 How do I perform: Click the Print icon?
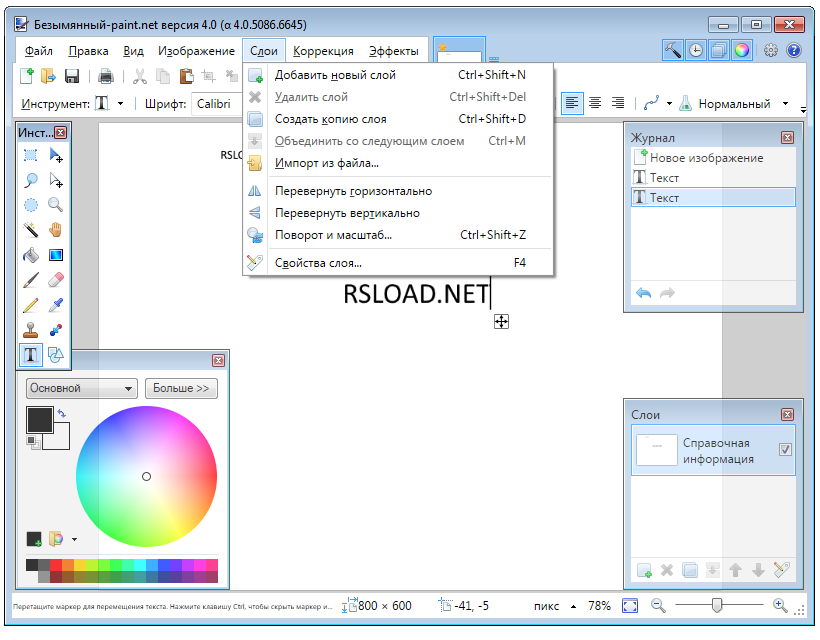click(106, 76)
